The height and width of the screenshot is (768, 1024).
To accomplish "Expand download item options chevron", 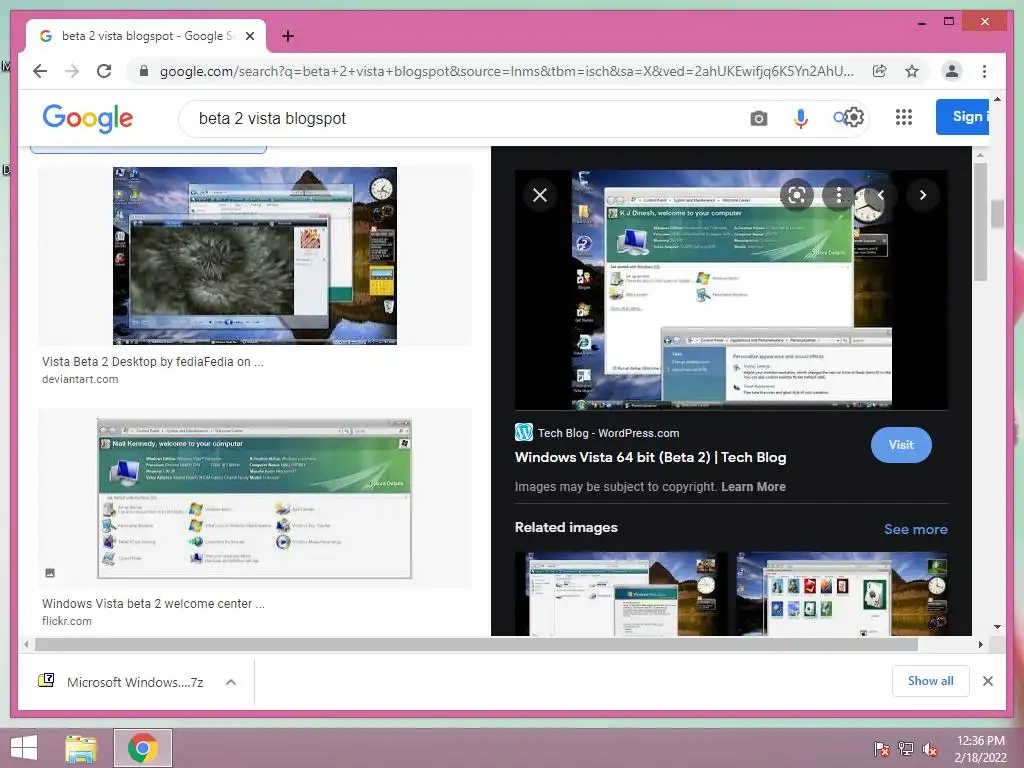I will tap(231, 682).
